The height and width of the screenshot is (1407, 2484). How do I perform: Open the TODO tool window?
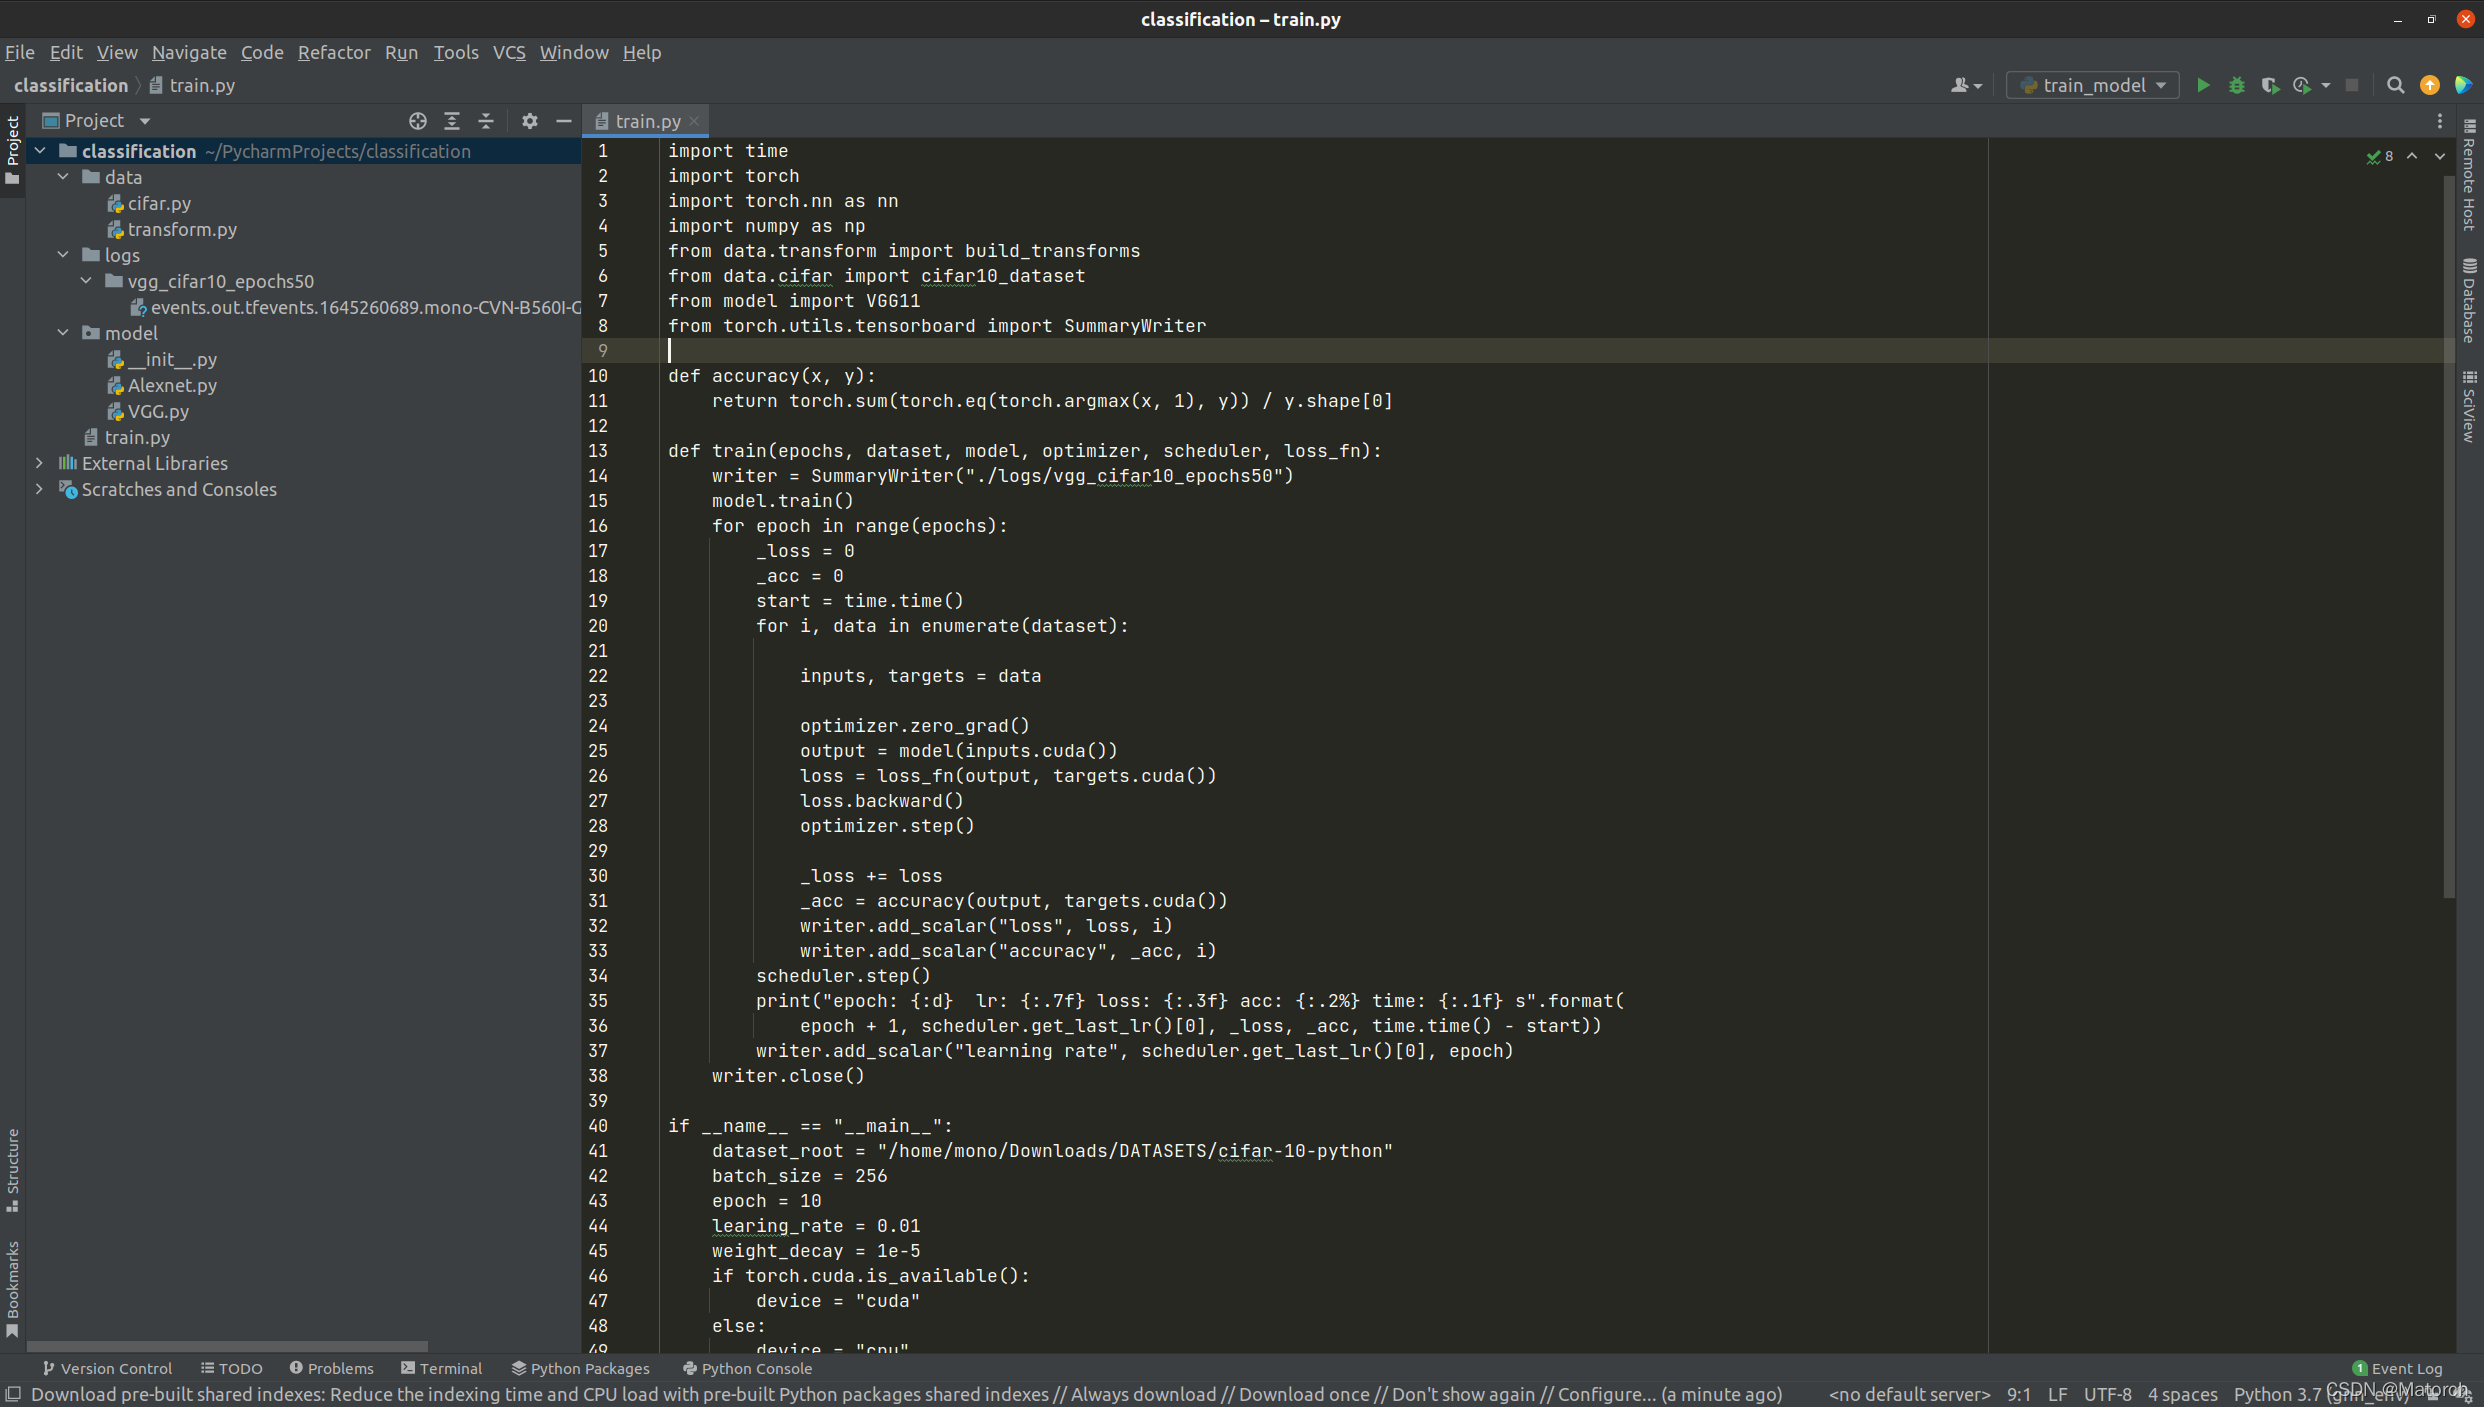232,1368
